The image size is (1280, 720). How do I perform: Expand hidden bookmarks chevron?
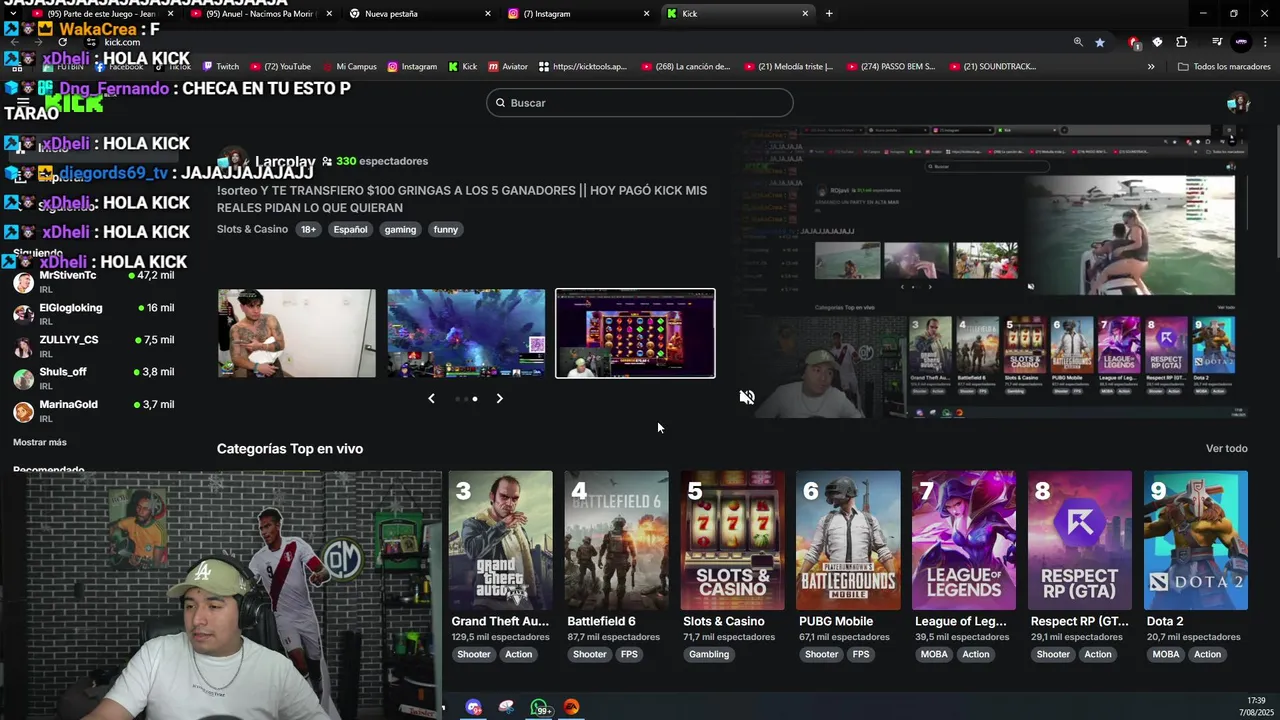(1151, 67)
